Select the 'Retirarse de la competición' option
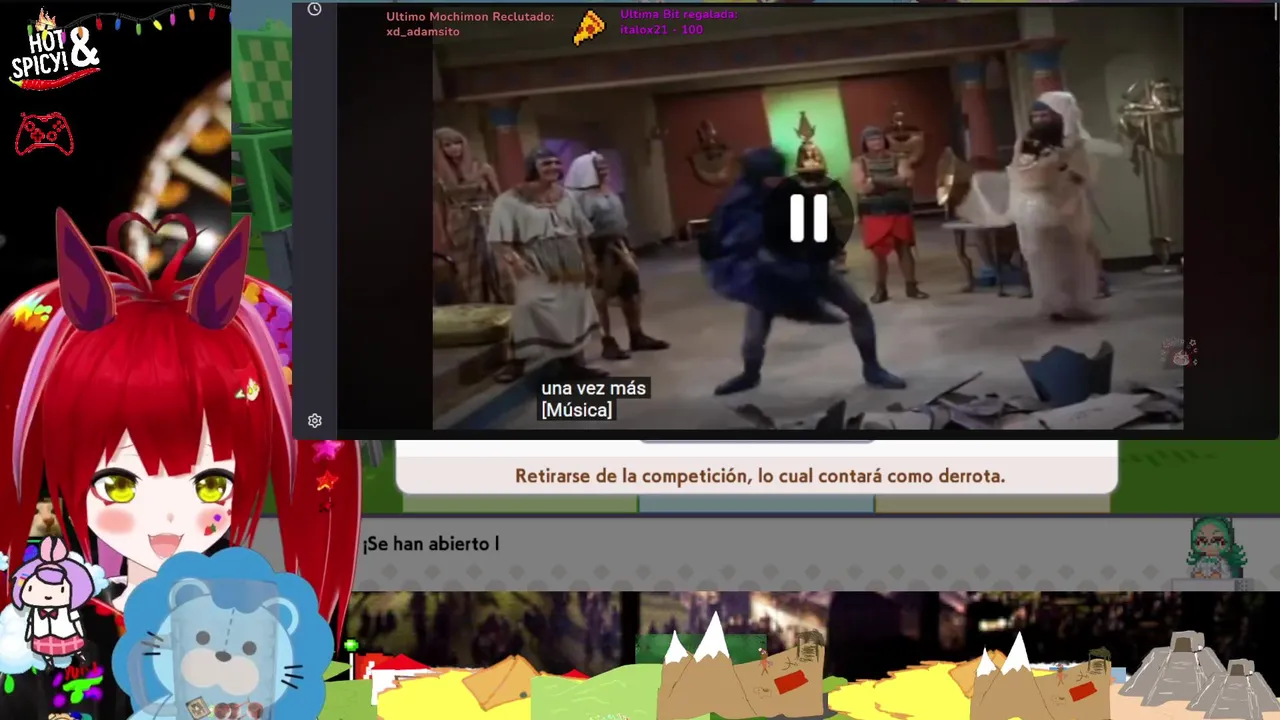This screenshot has height=720, width=1280. (x=759, y=476)
